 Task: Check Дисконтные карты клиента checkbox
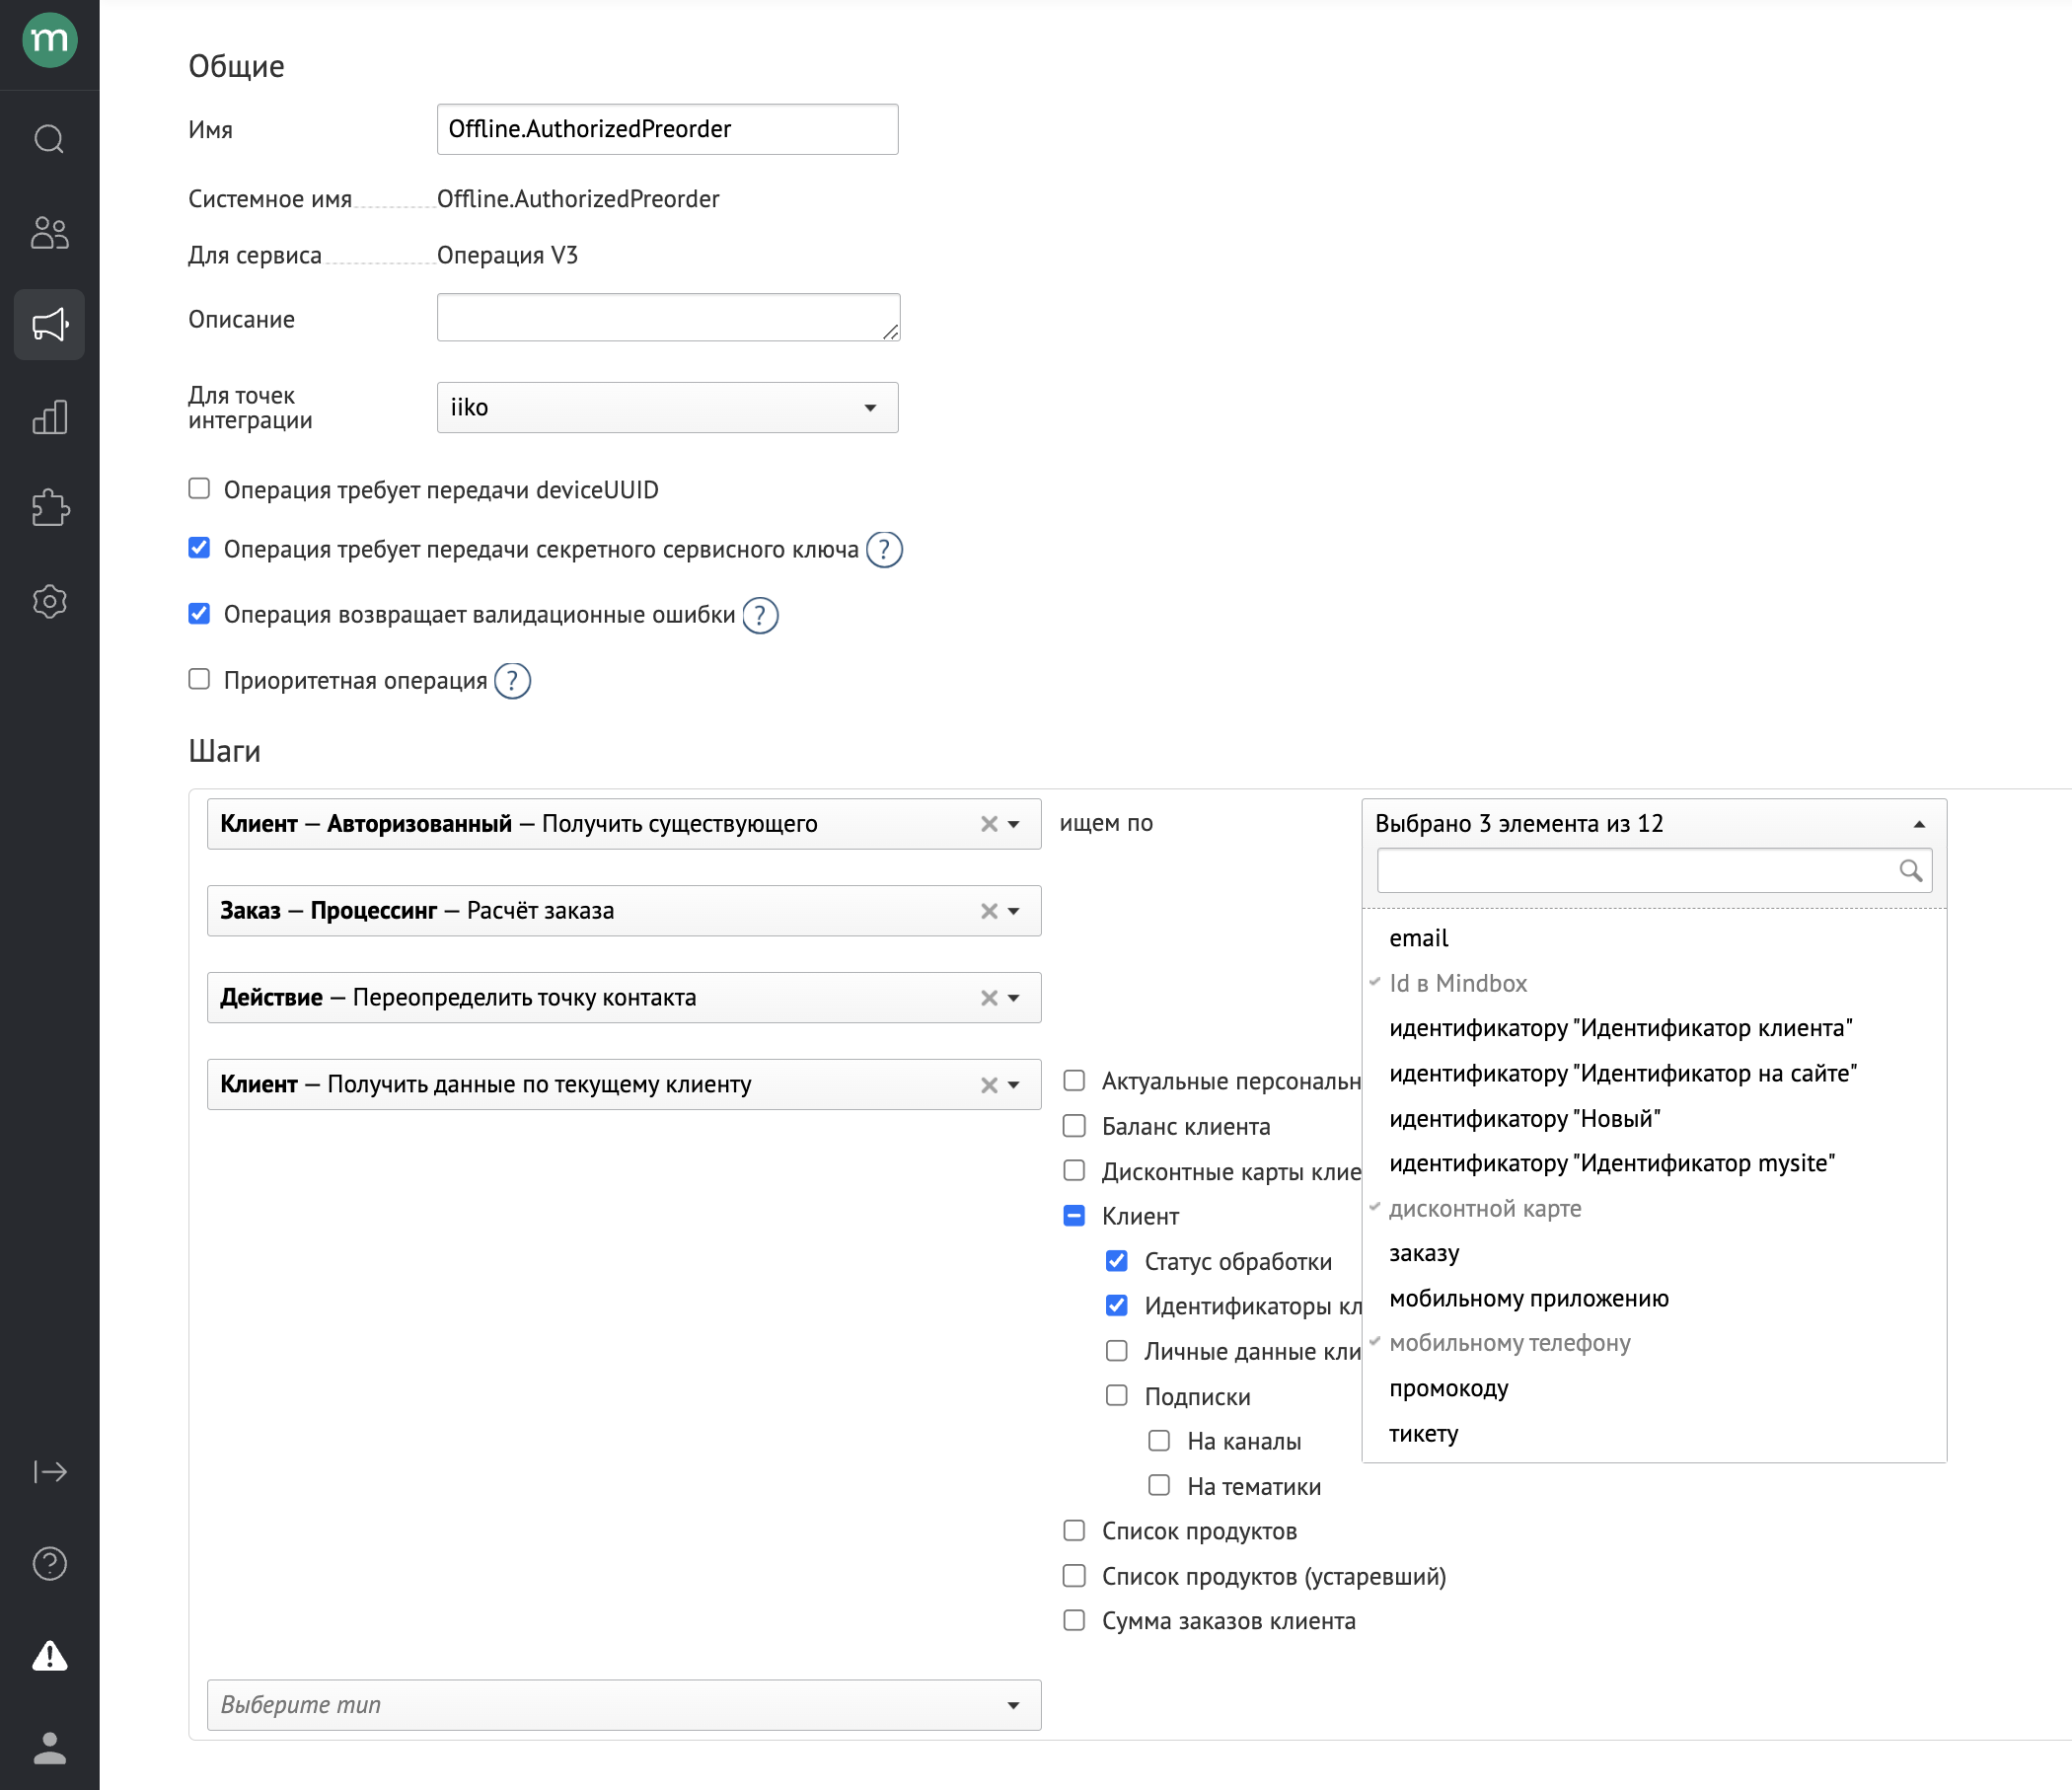coord(1074,1170)
